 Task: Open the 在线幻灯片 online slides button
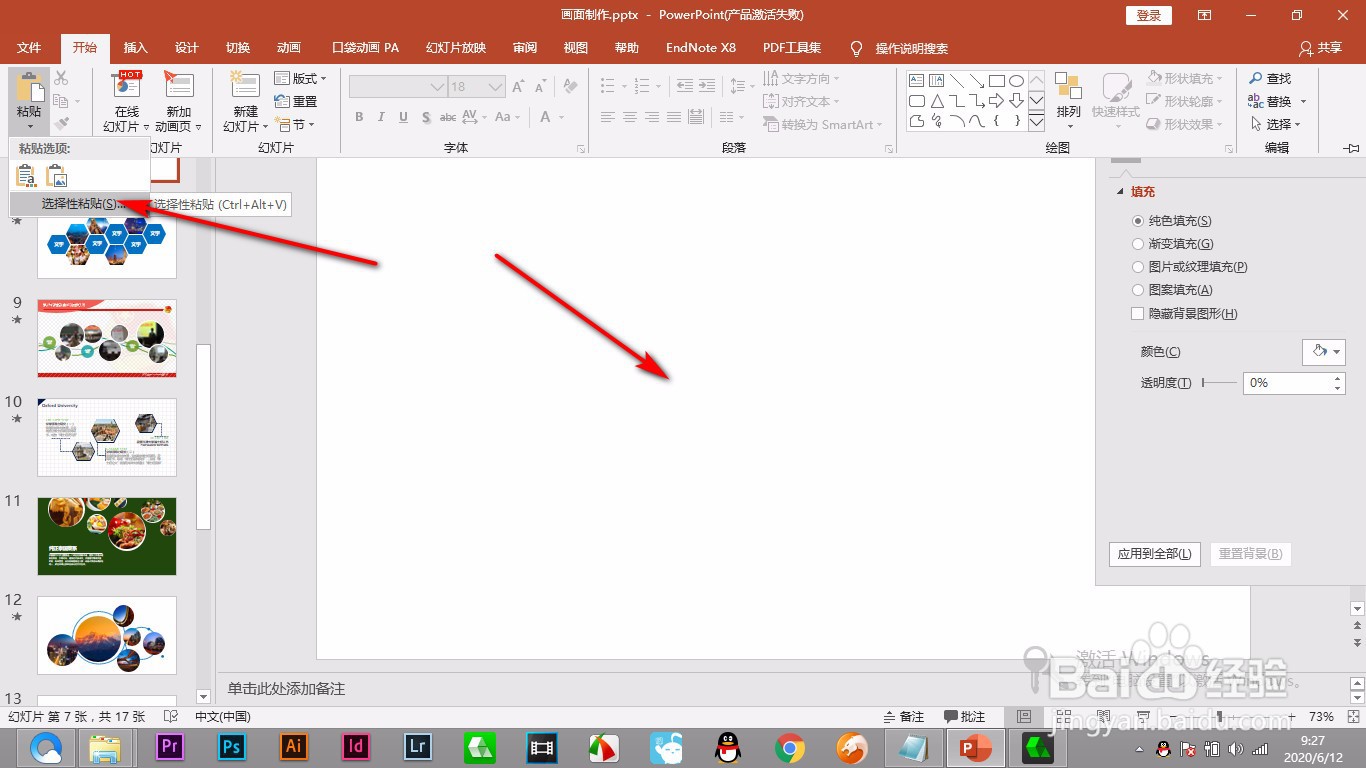(x=127, y=102)
